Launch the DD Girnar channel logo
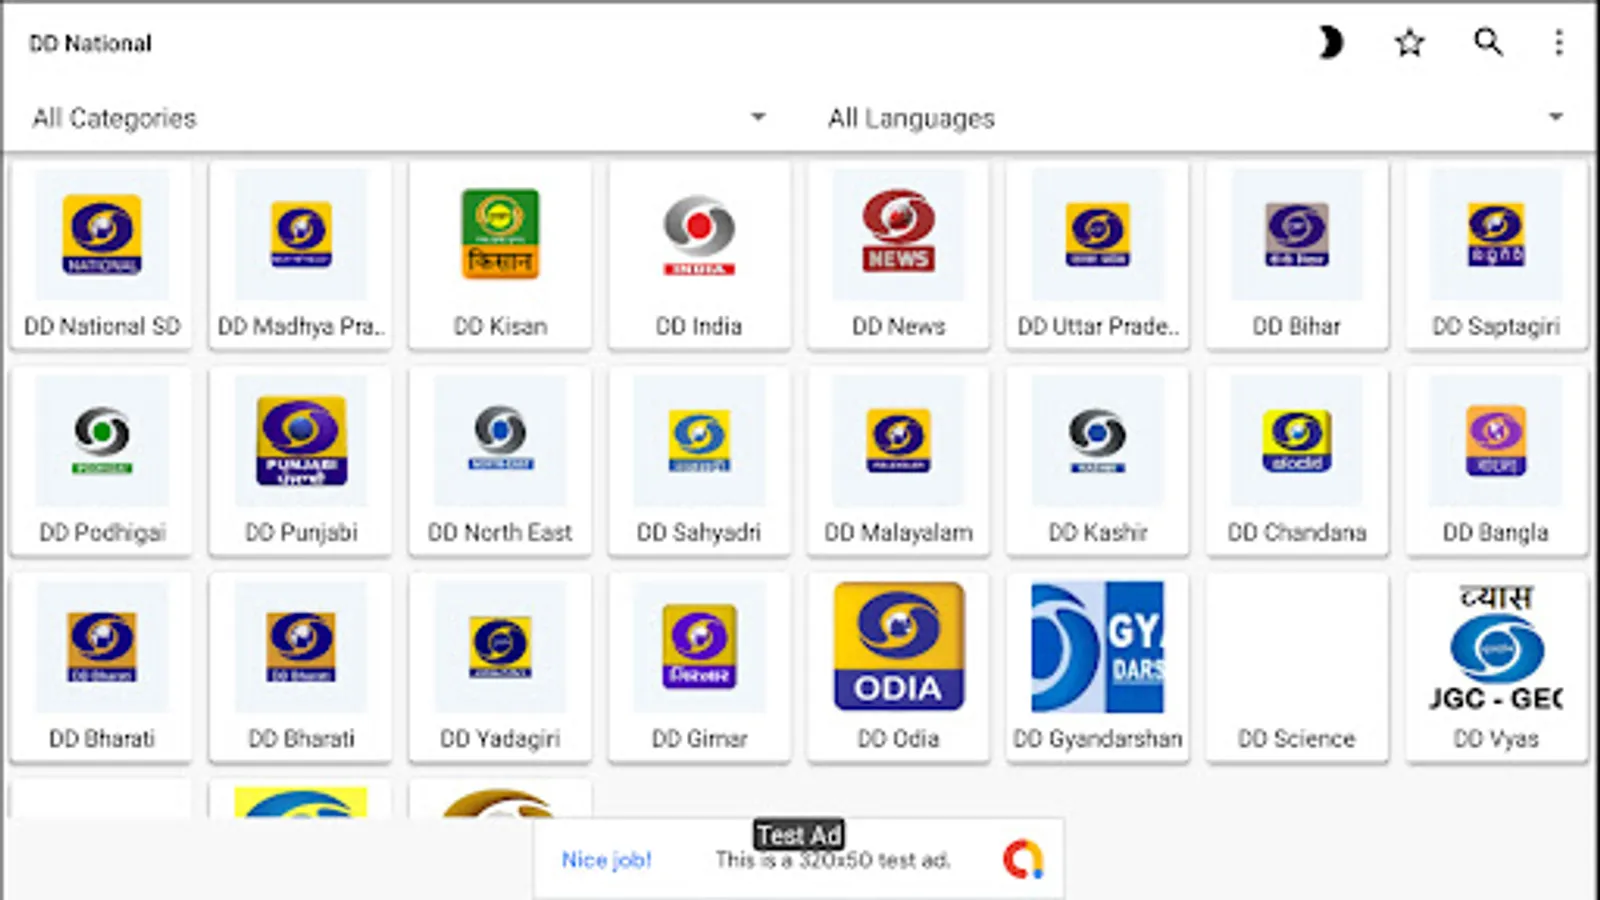Image resolution: width=1600 pixels, height=900 pixels. coord(699,647)
